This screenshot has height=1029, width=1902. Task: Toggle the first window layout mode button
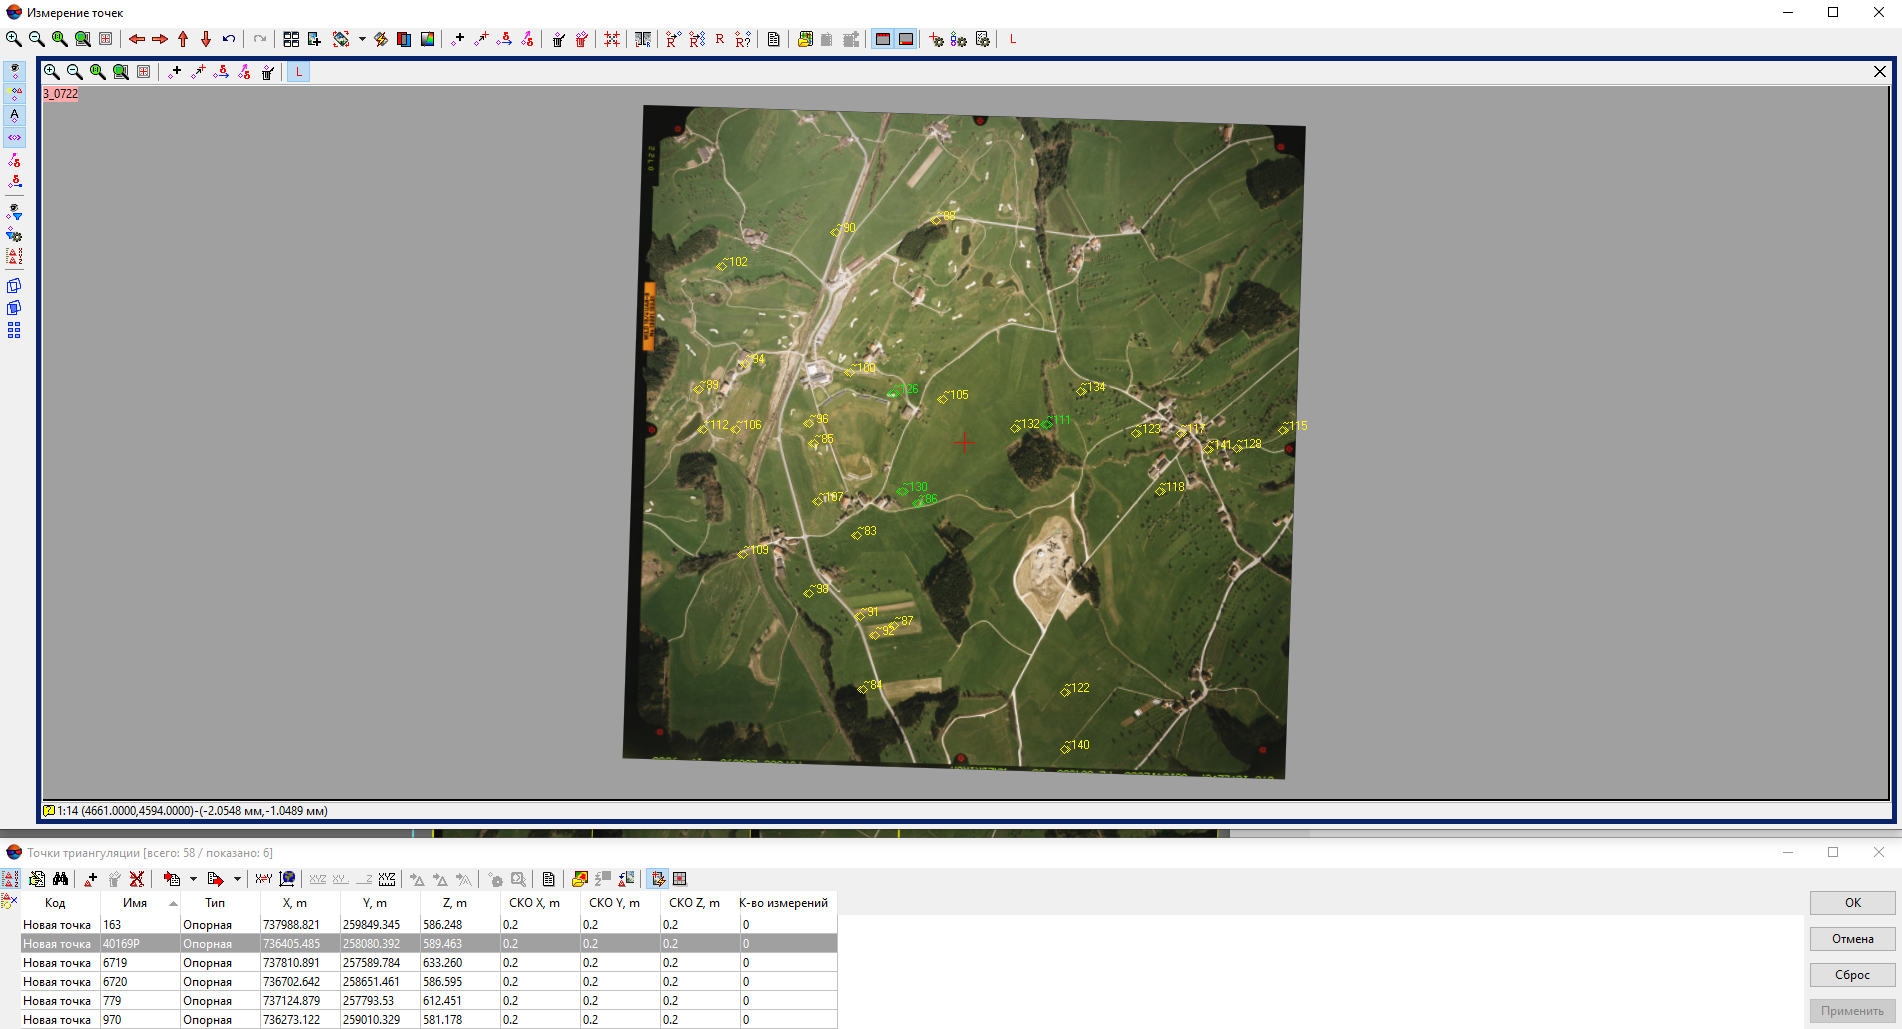pos(883,39)
